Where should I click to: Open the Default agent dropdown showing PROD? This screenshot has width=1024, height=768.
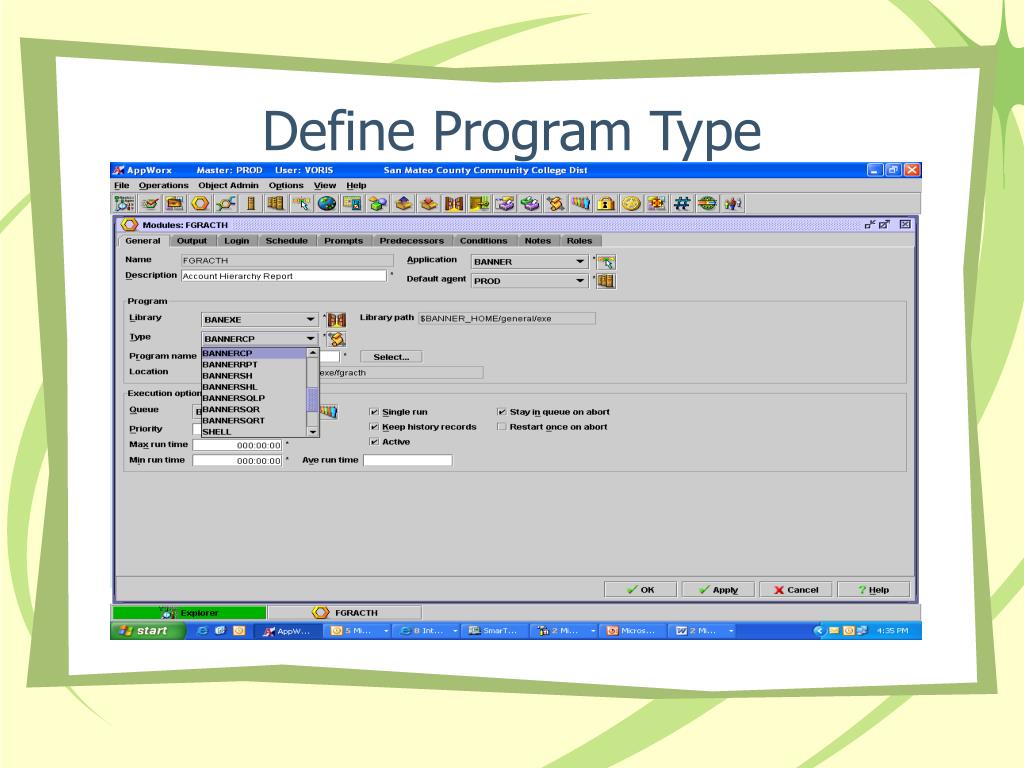coord(529,281)
